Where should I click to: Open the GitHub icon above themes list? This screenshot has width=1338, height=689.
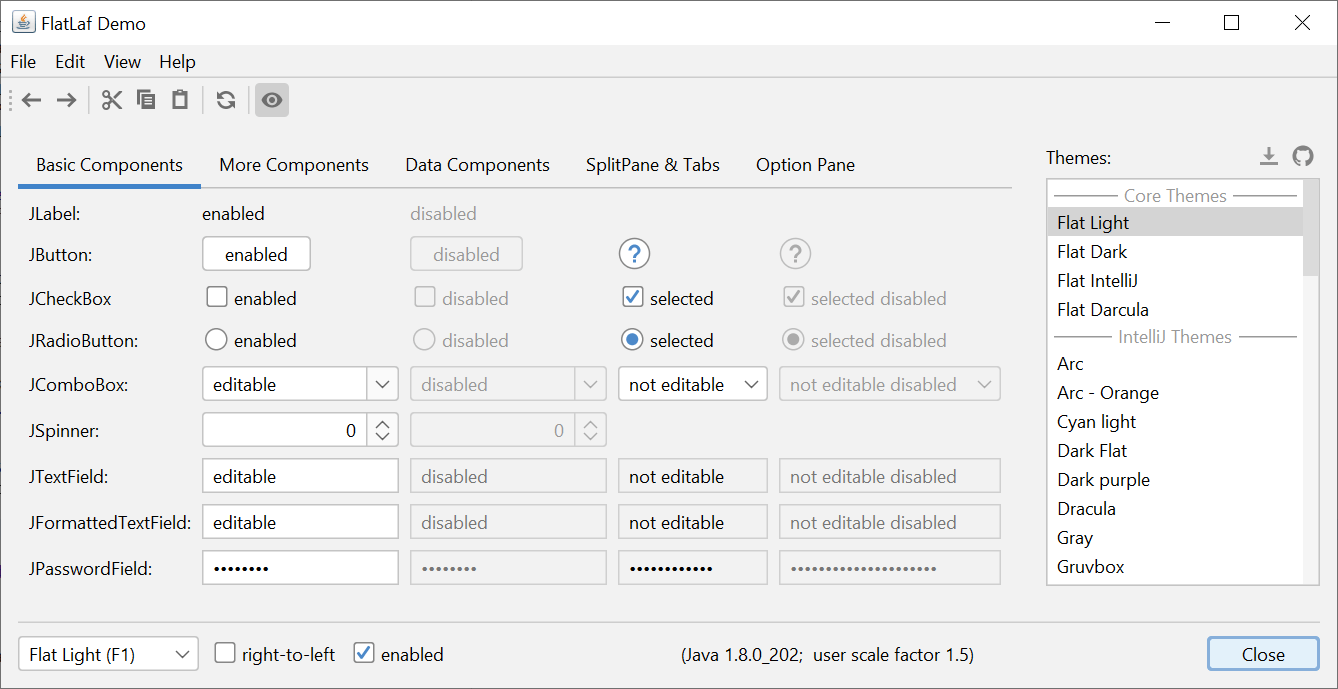(1302, 156)
